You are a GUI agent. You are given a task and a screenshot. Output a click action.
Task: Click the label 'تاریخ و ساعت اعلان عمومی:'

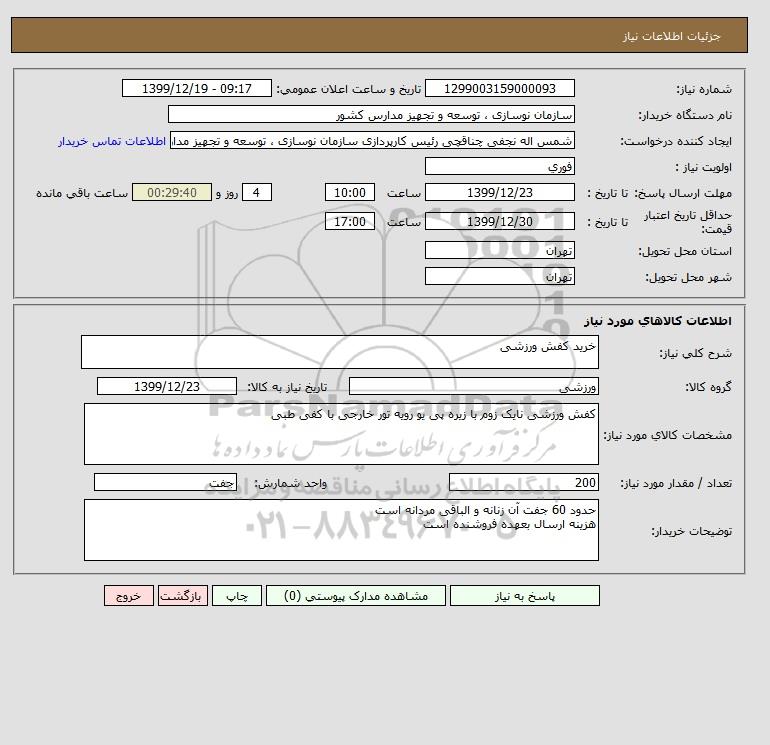click(x=349, y=89)
